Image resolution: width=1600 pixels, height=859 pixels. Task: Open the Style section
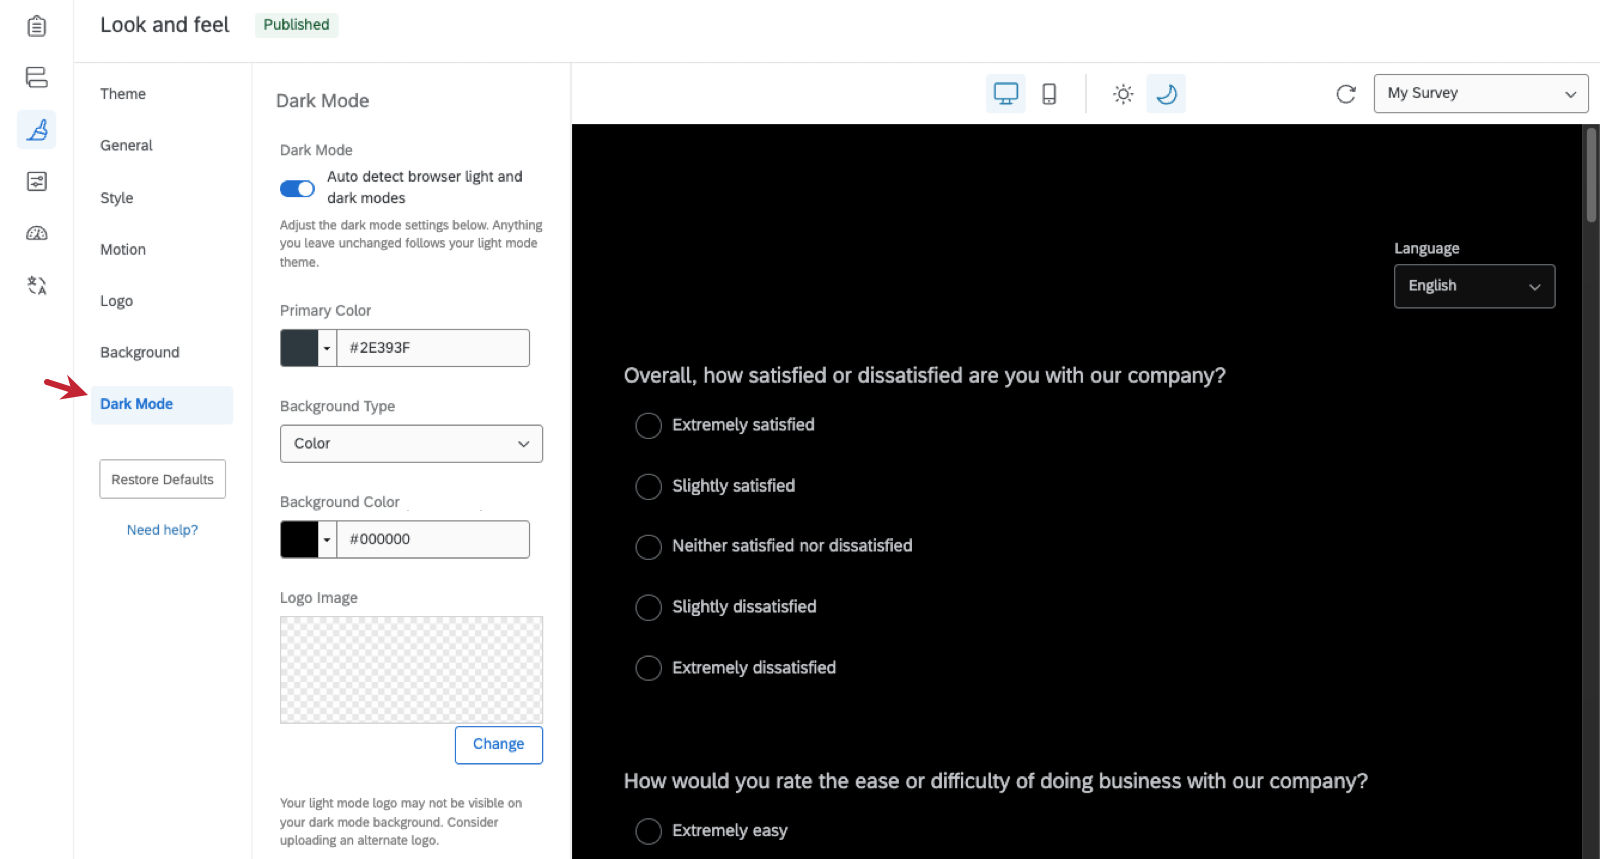point(116,198)
